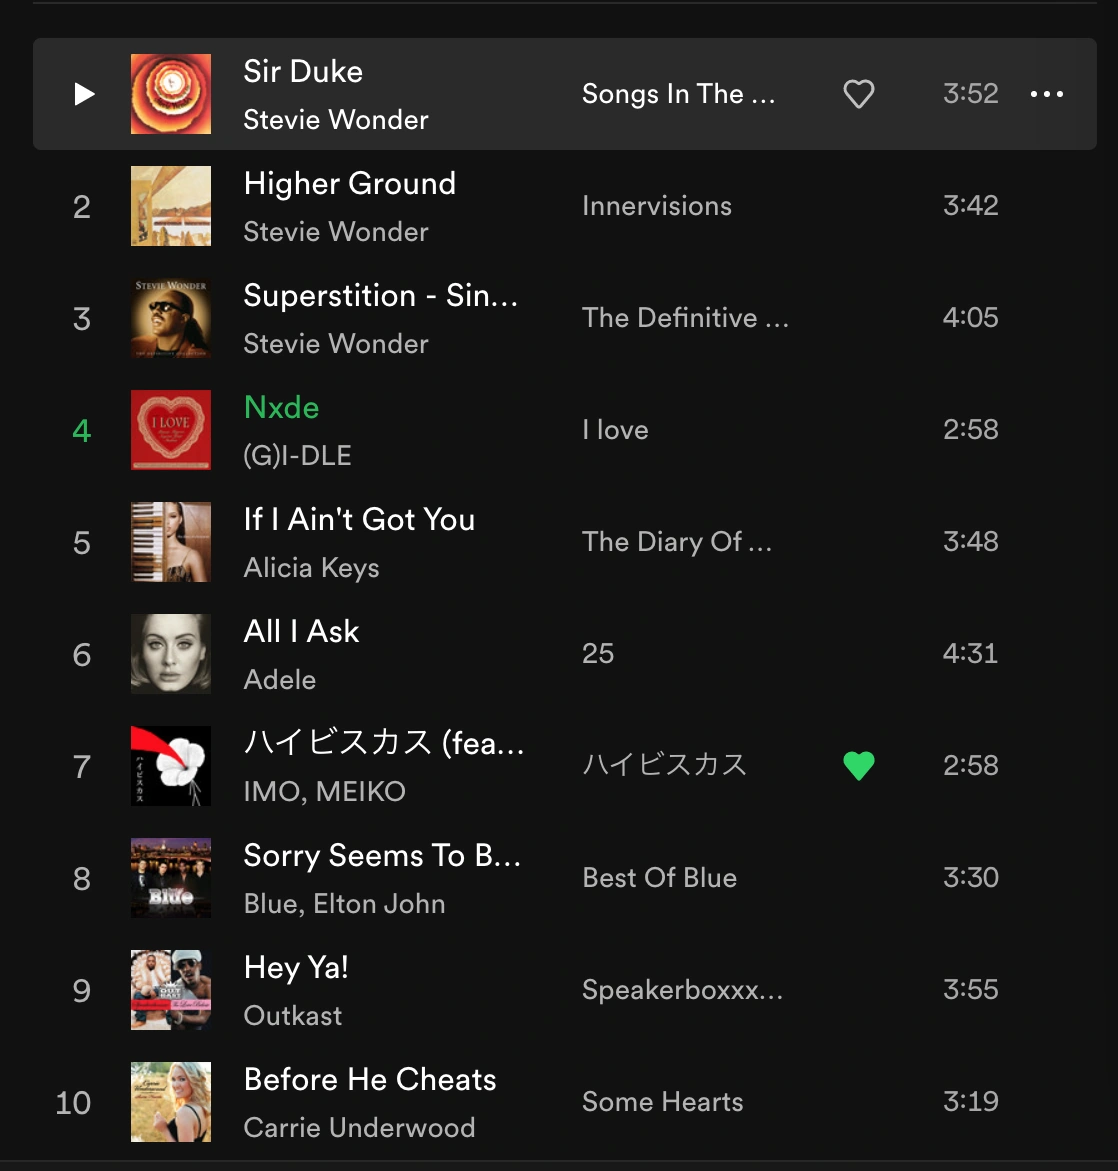This screenshot has width=1118, height=1171.
Task: Click the Carrie Underwood artist link
Action: click(359, 1128)
